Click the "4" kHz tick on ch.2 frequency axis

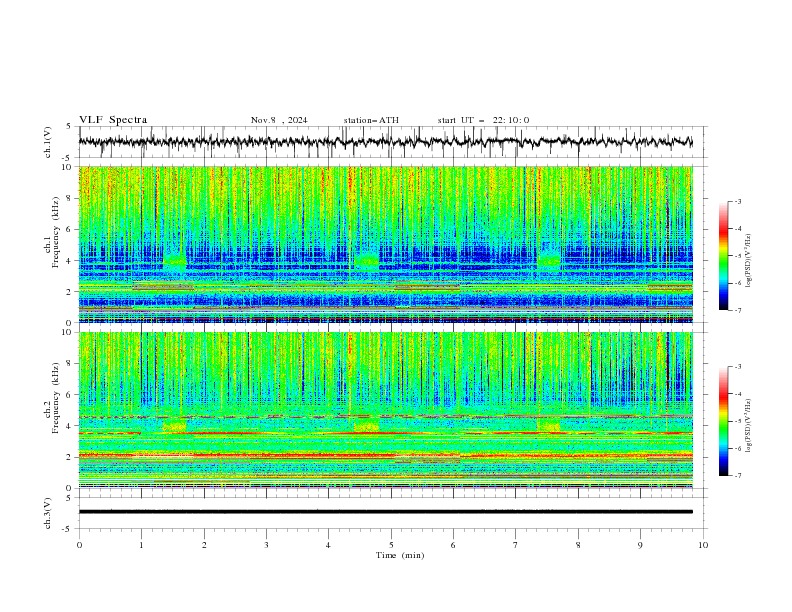tap(70, 426)
